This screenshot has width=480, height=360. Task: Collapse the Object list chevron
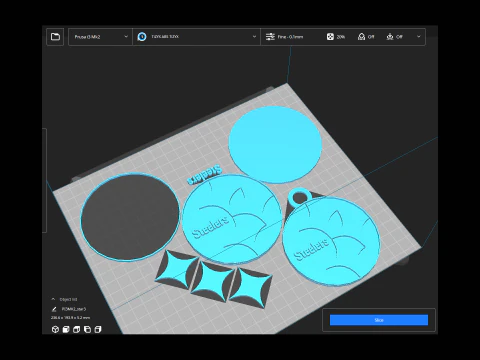point(53,299)
